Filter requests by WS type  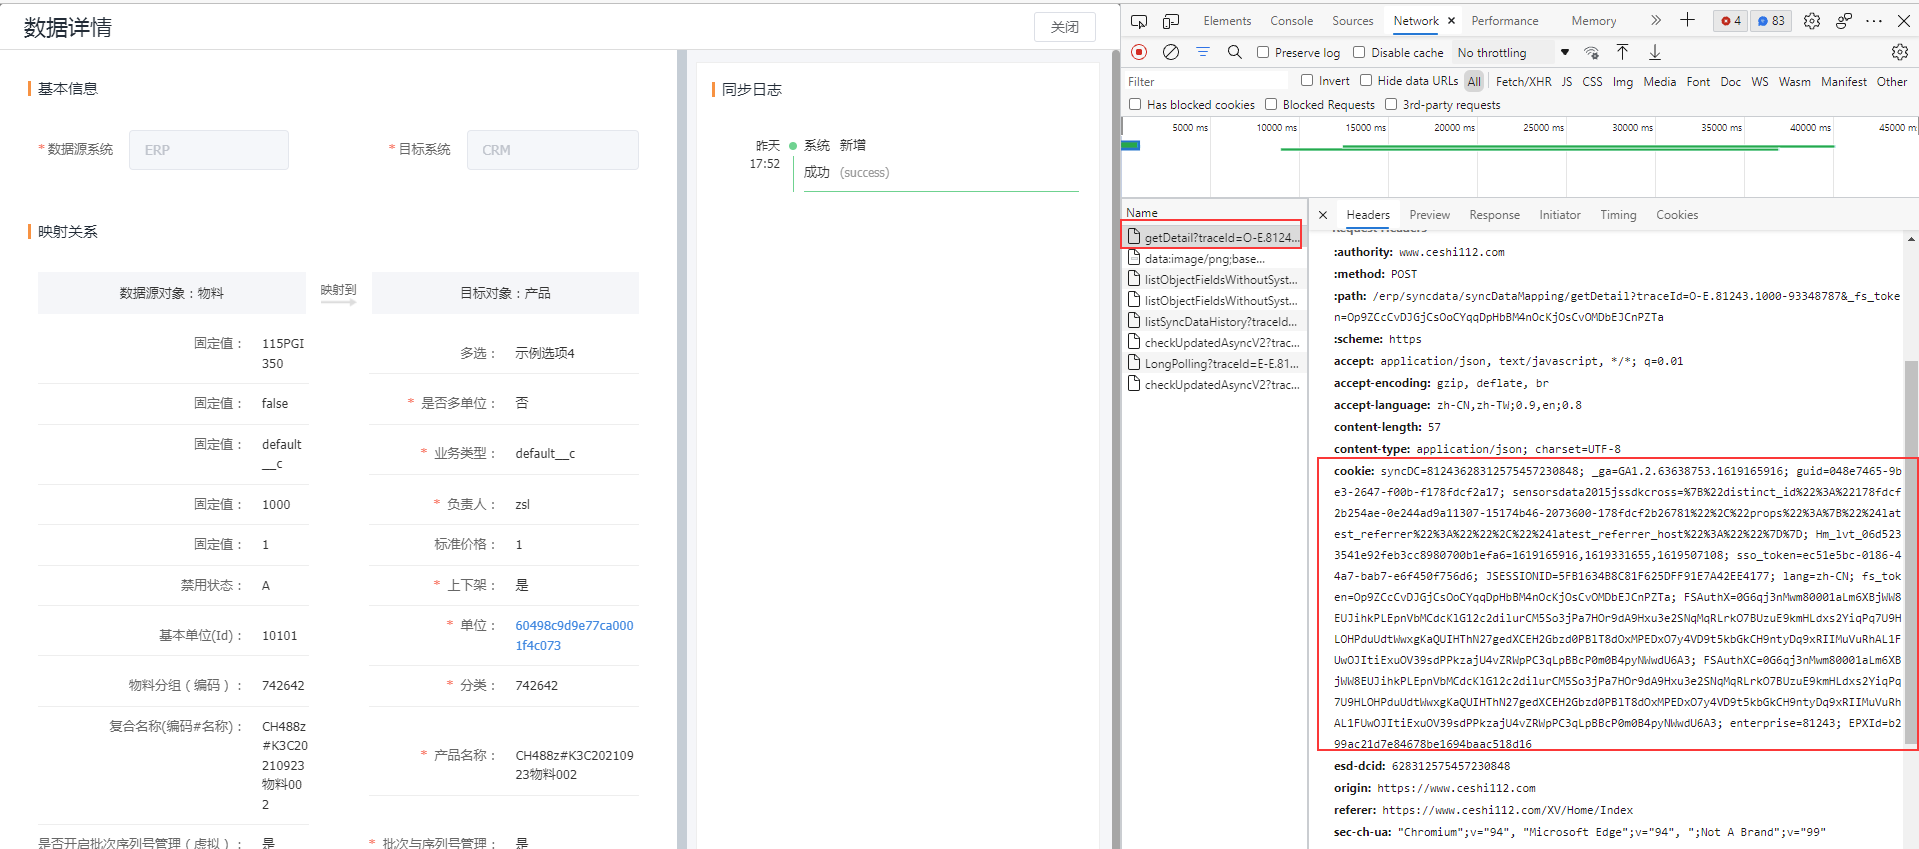[x=1760, y=82]
